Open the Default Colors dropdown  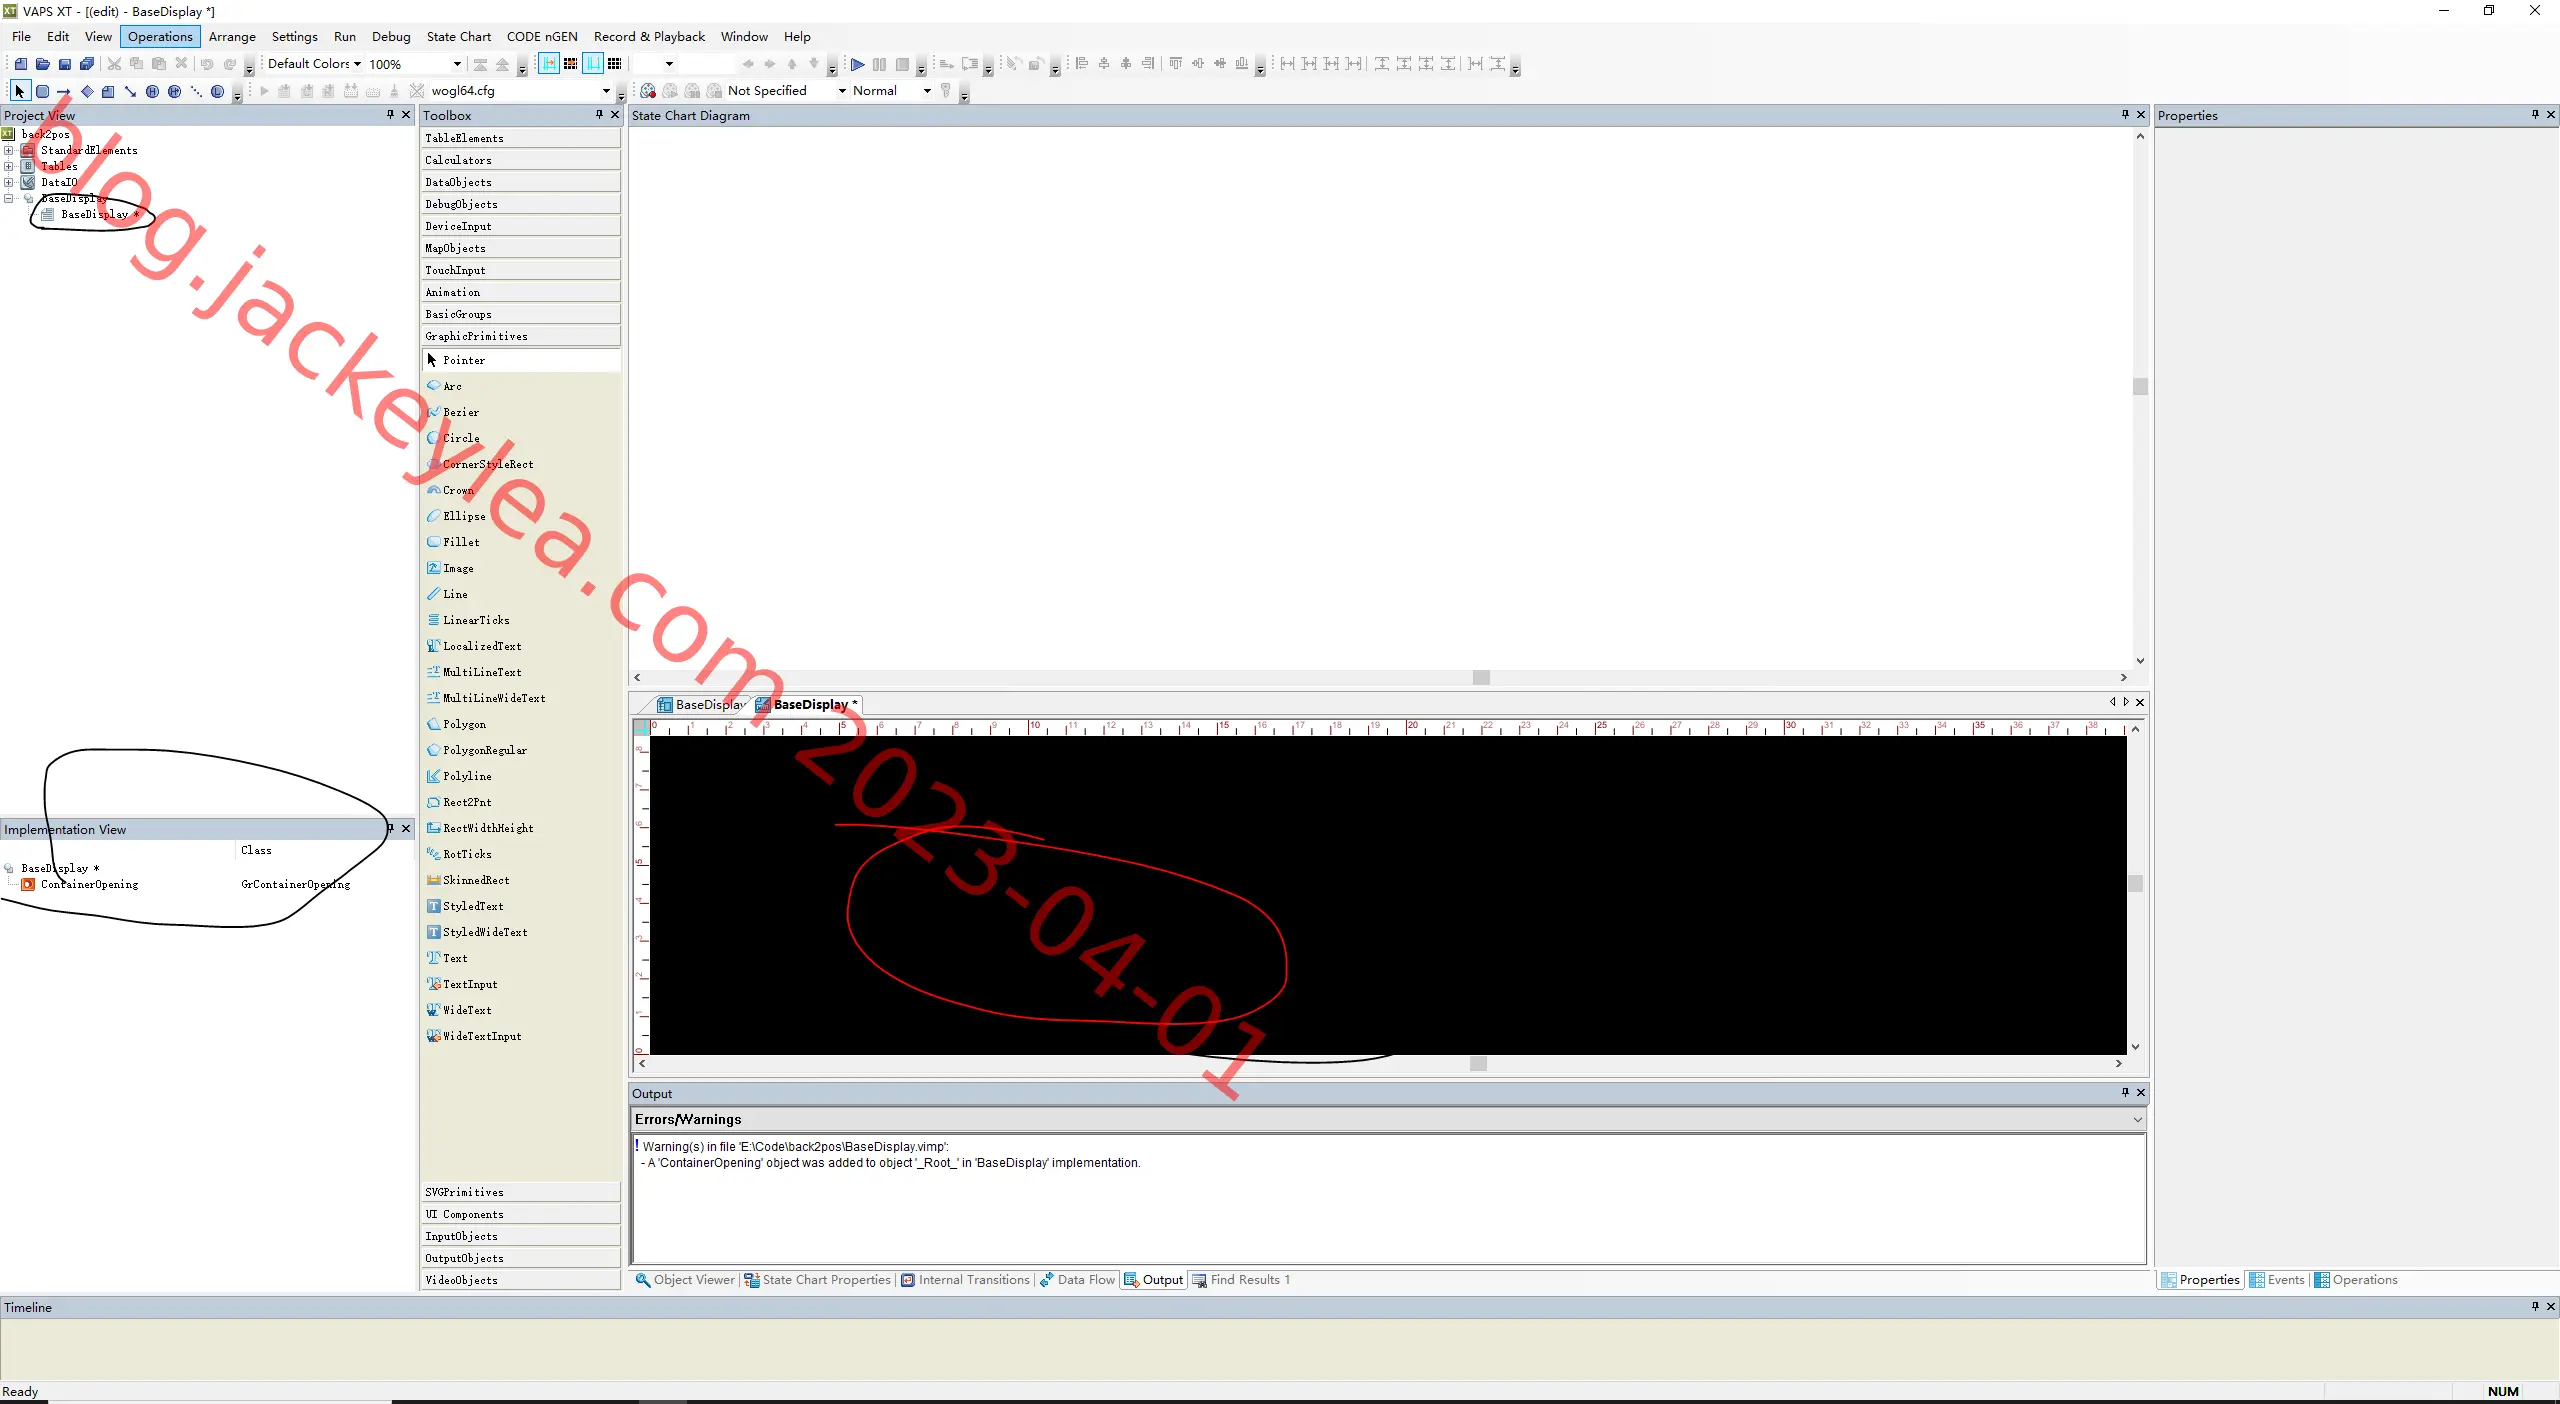pos(314,64)
